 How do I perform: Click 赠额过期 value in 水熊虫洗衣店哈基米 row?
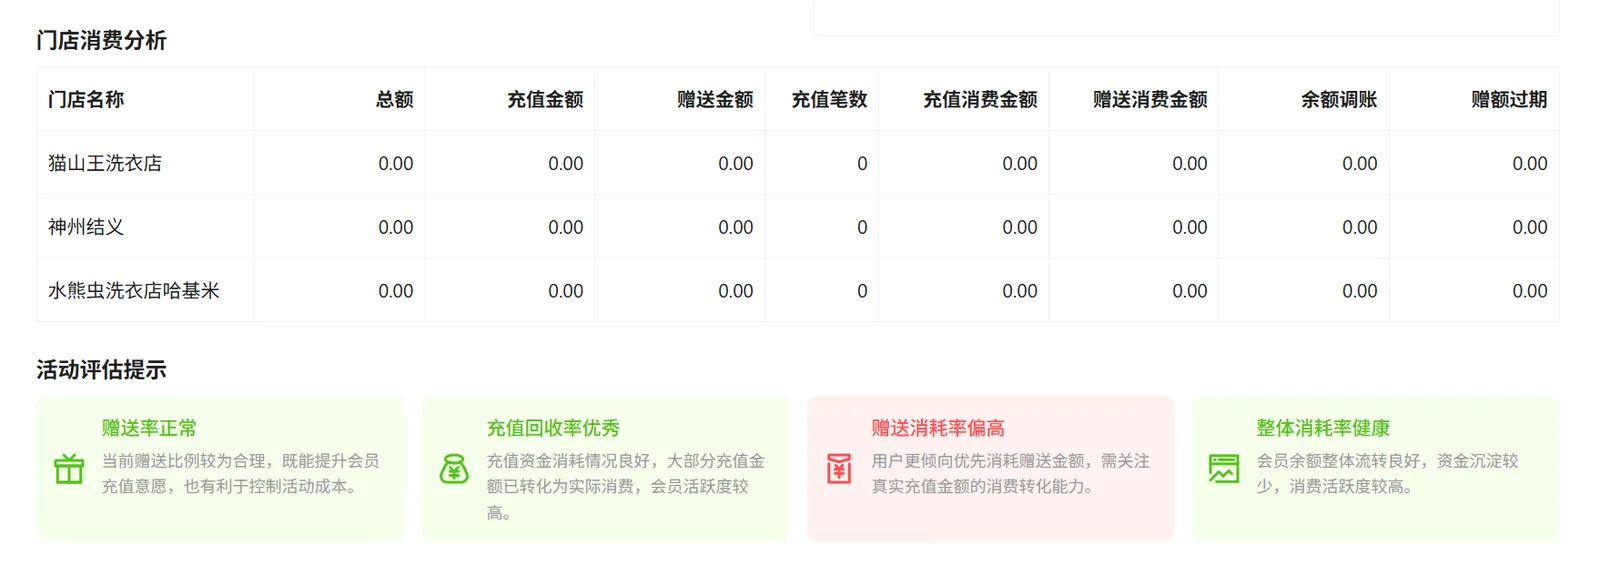(x=1530, y=291)
